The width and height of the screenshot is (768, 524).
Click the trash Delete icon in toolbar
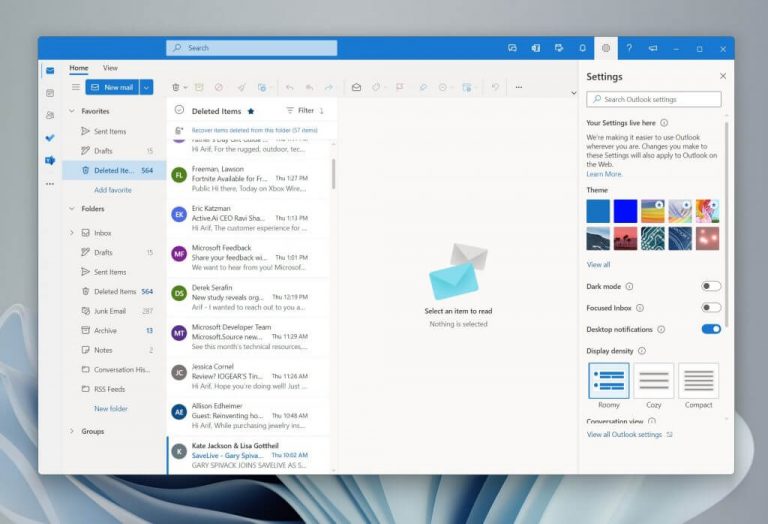point(176,87)
